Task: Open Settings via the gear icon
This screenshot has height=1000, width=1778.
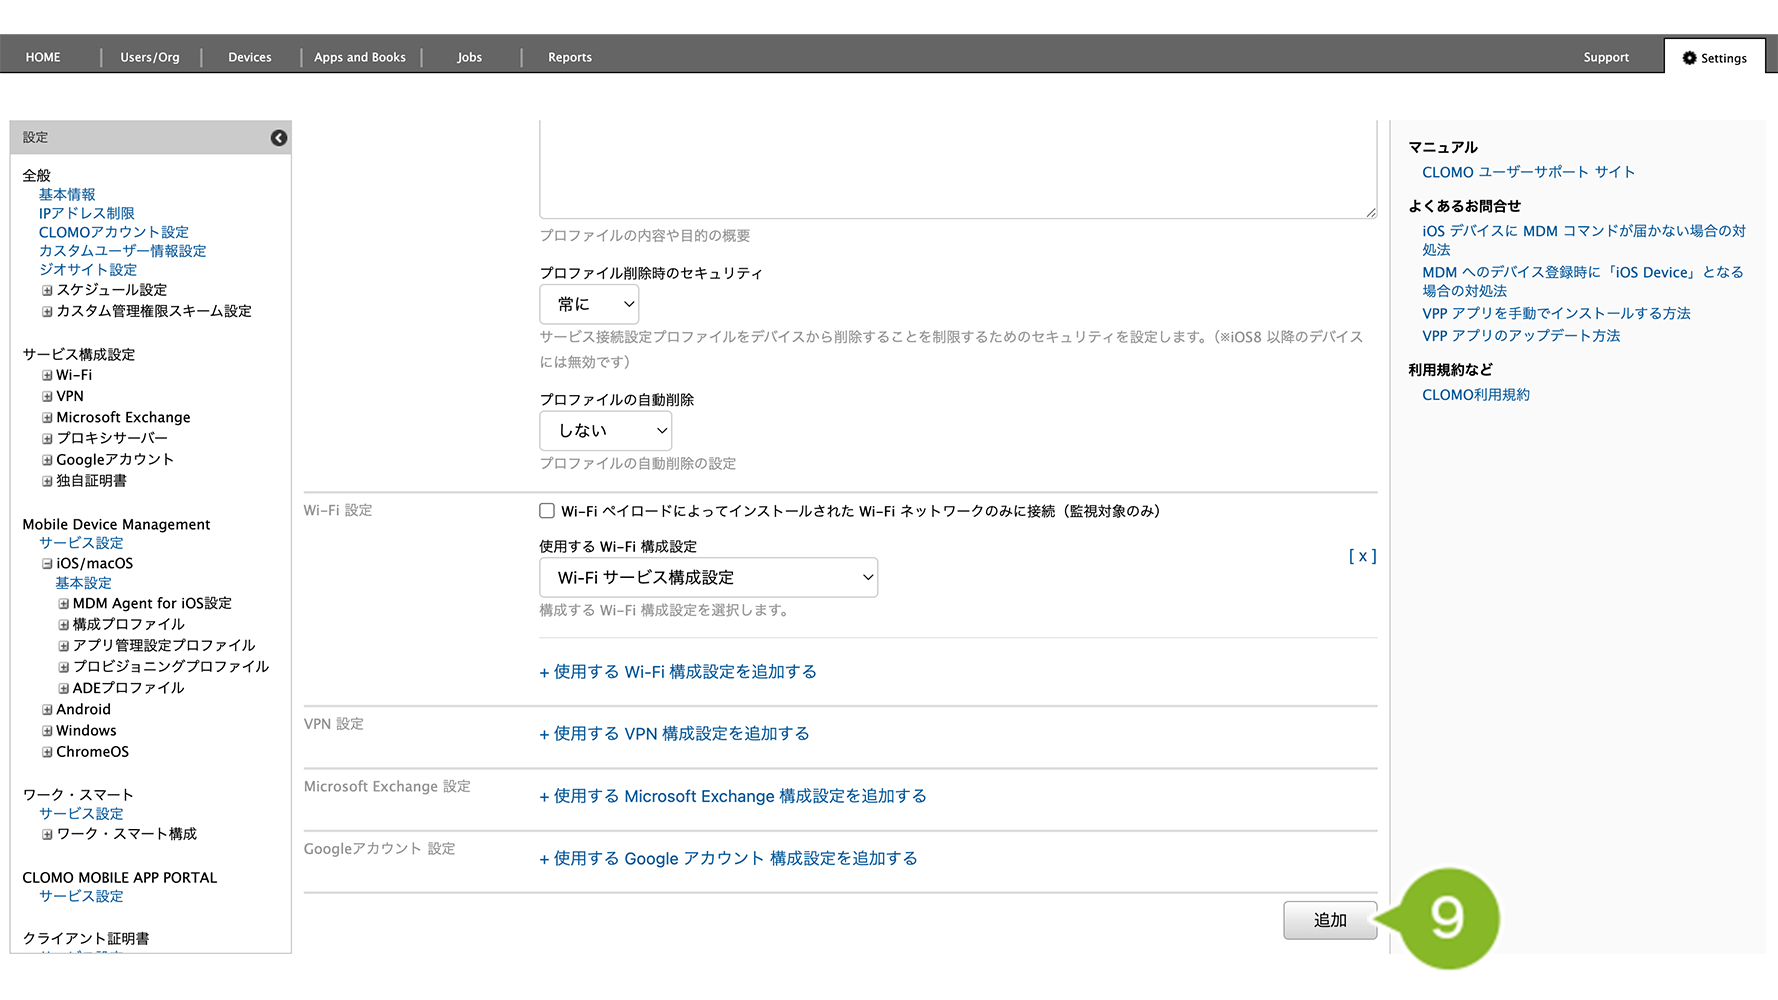Action: click(1689, 58)
